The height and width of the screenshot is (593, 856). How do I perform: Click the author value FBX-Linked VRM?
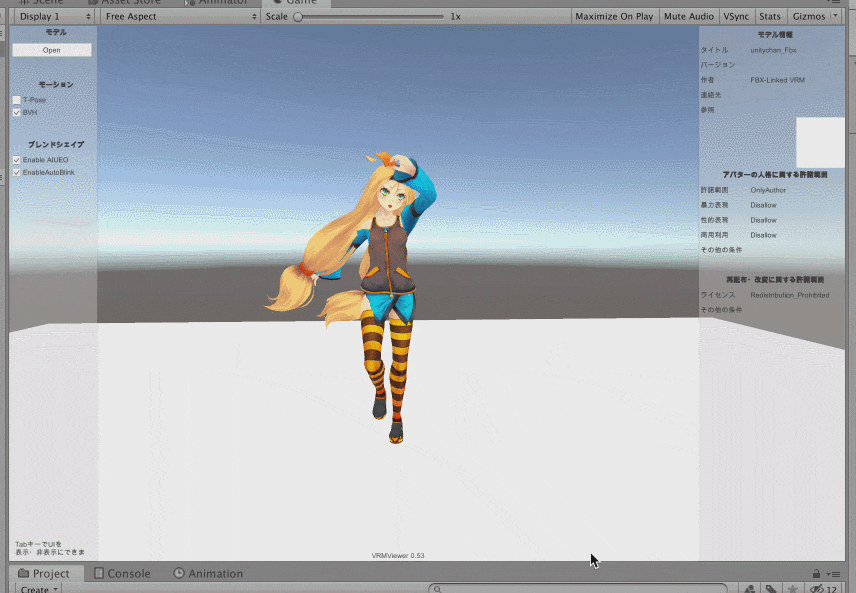tap(777, 80)
